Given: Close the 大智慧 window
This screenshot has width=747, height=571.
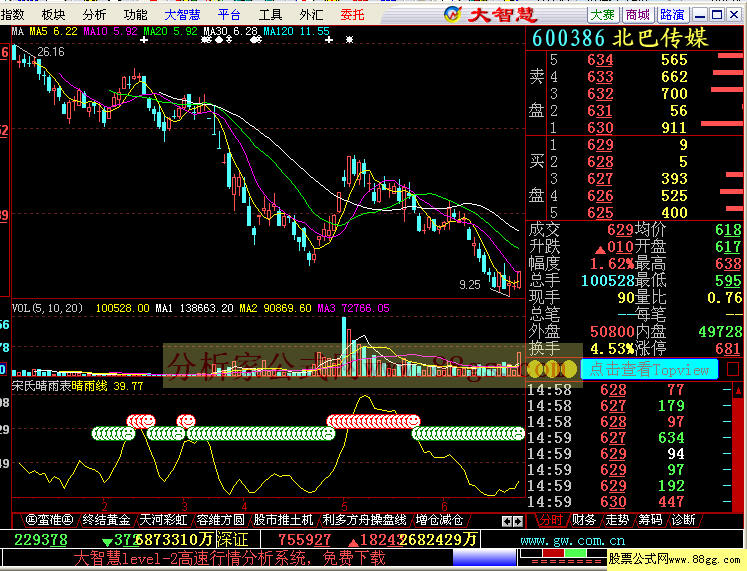Looking at the screenshot, I should (x=734, y=15).
